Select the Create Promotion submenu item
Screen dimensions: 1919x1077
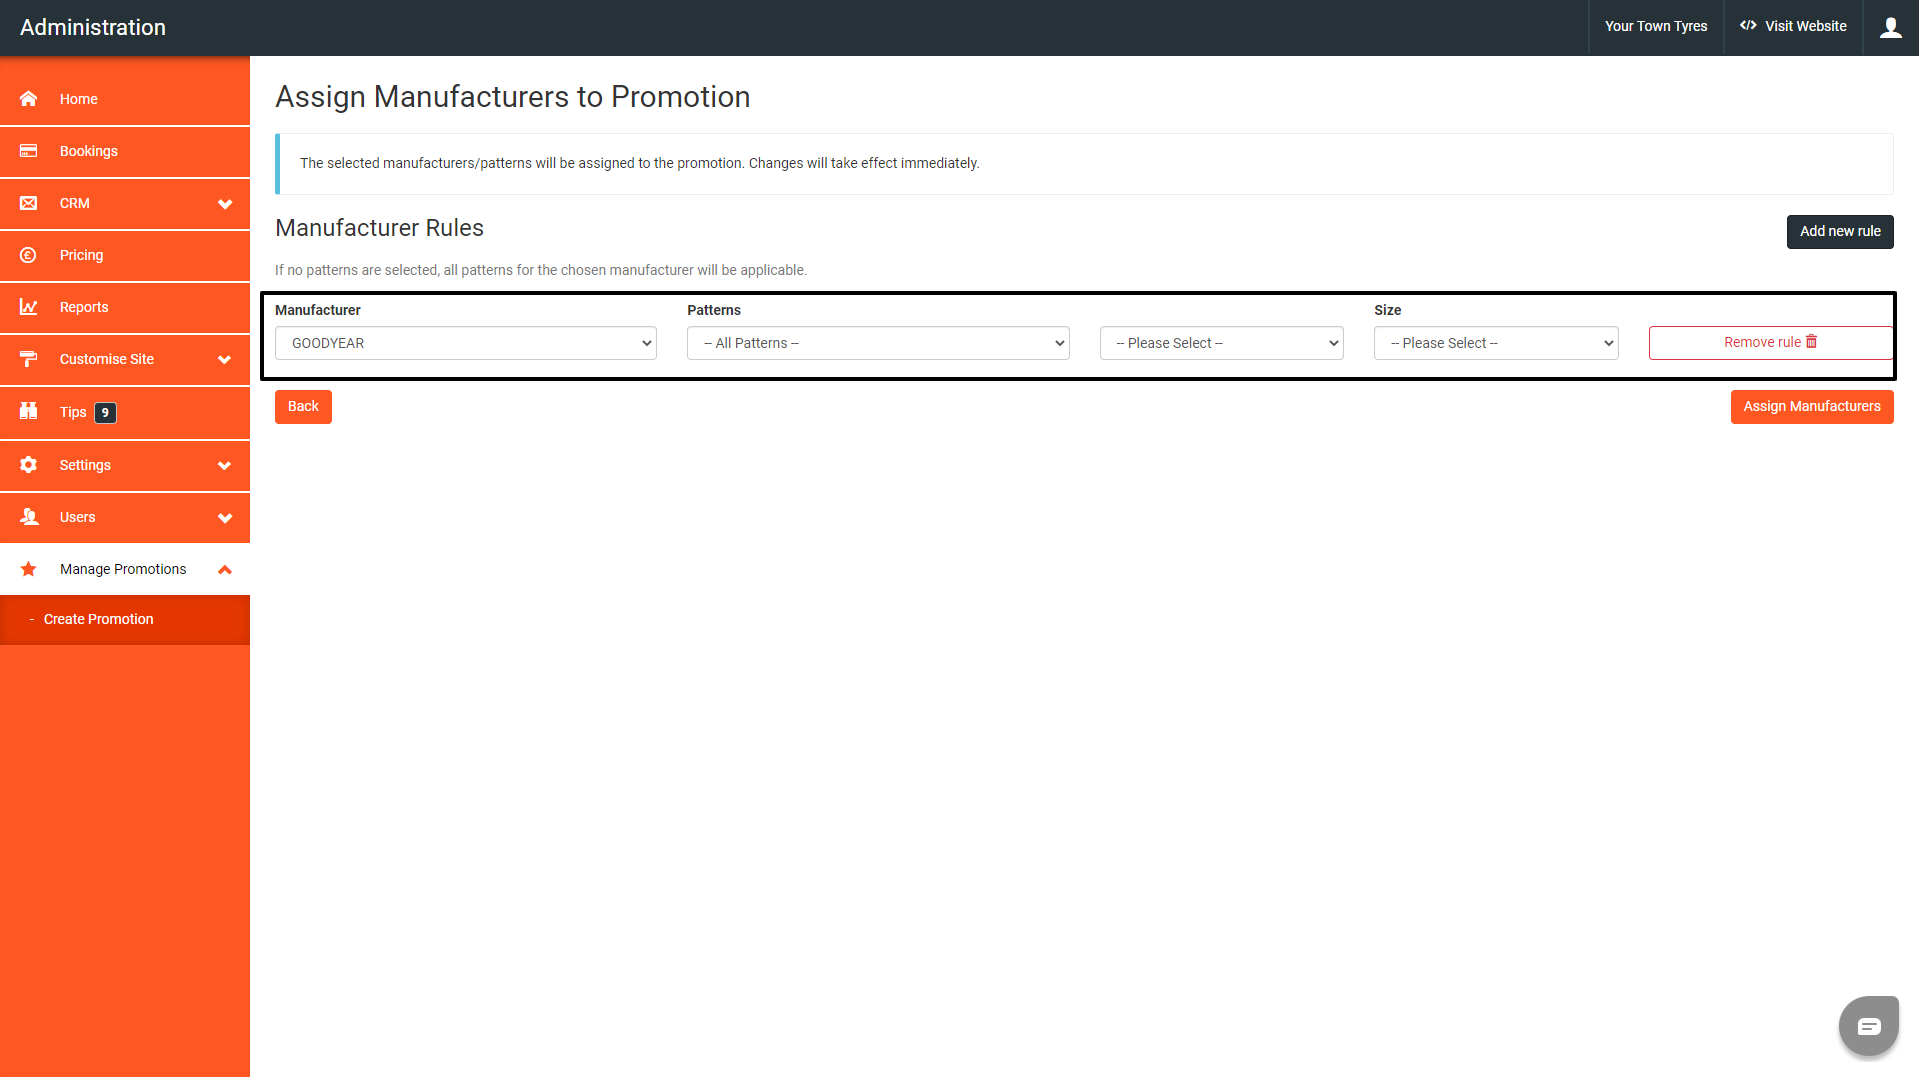click(x=125, y=619)
